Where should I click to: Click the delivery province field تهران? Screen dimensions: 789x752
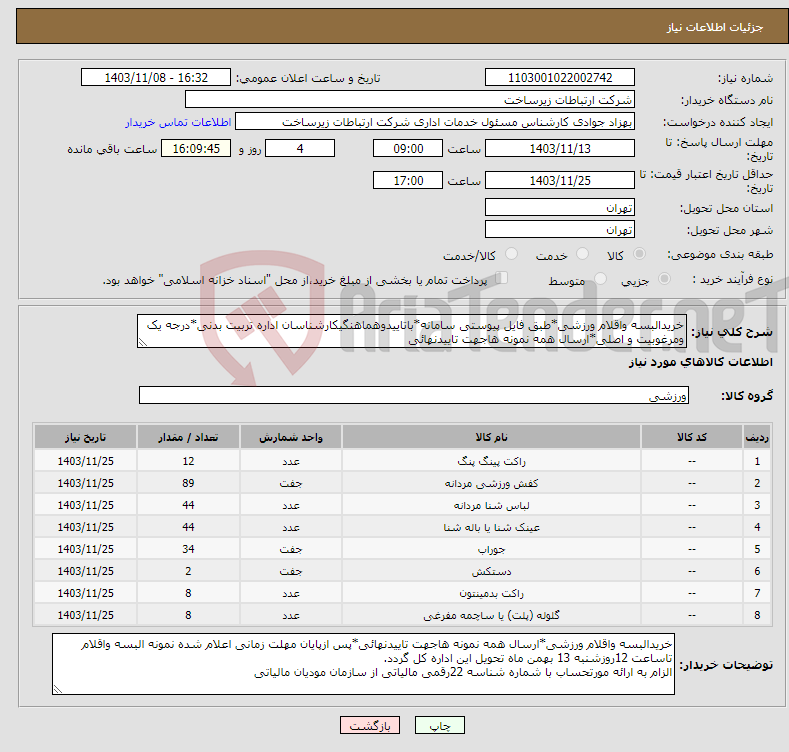[560, 207]
